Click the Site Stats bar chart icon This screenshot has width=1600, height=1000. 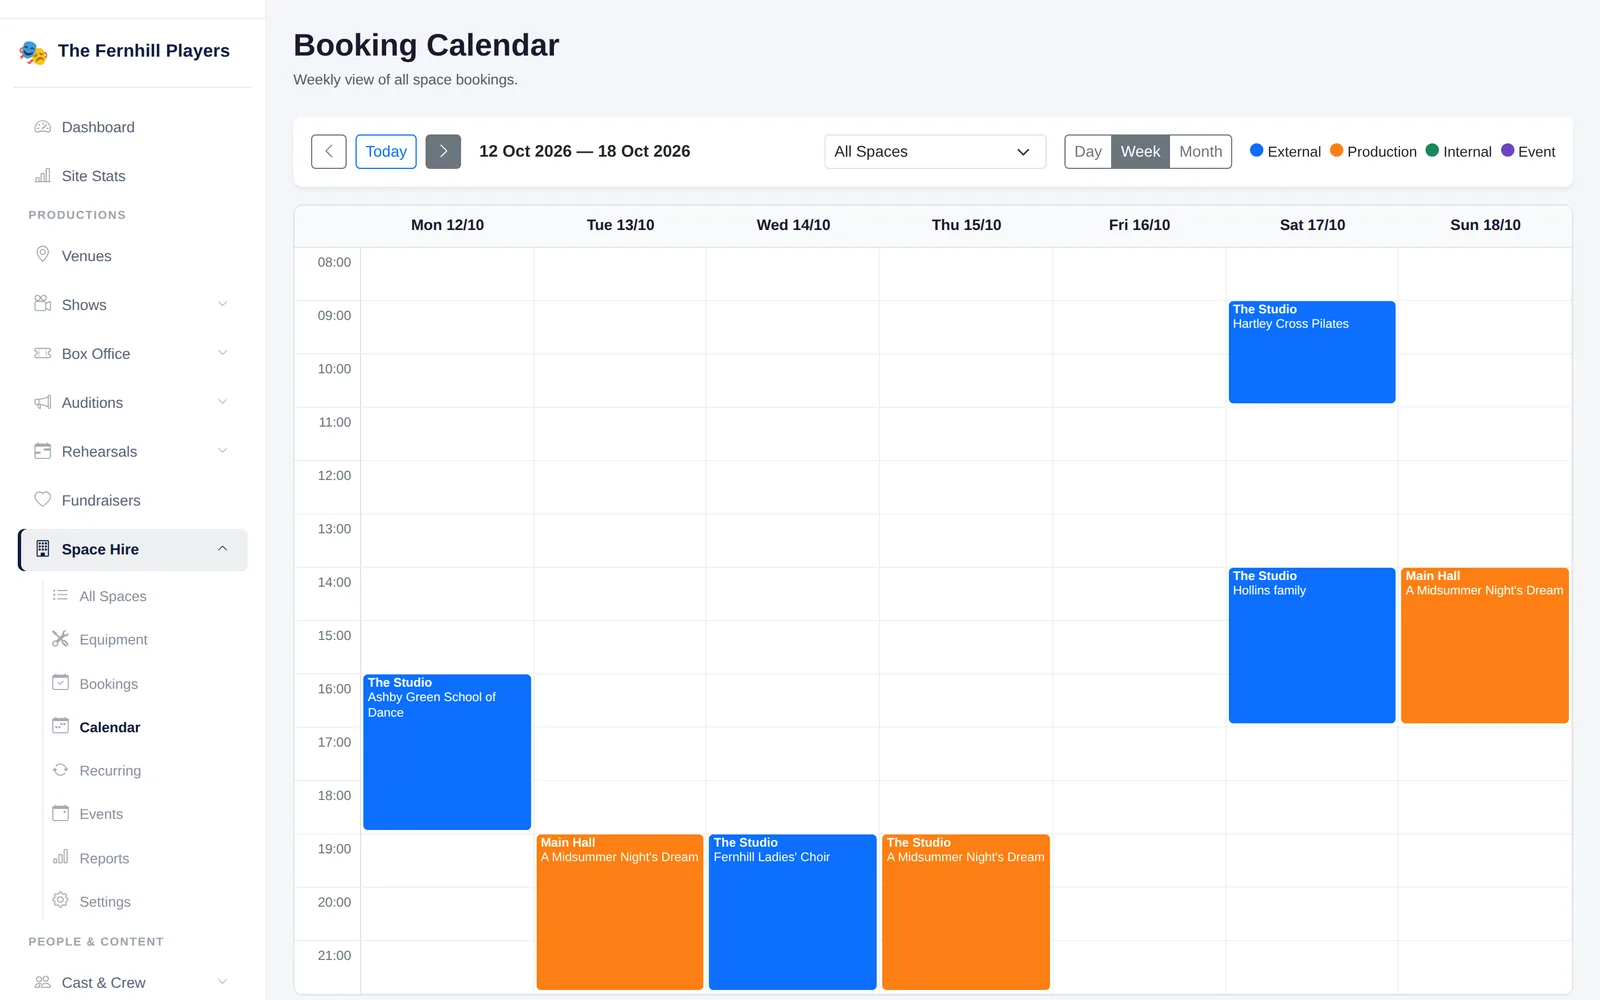coord(42,176)
